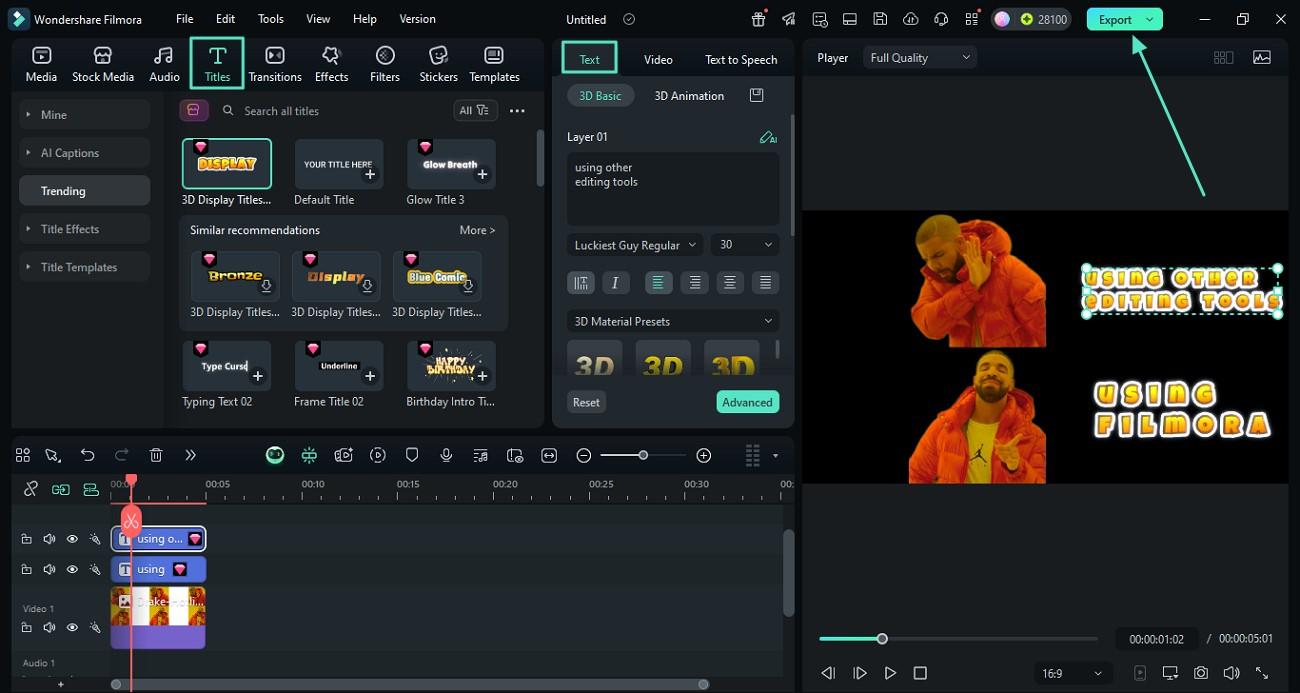Open the View menu

point(318,19)
